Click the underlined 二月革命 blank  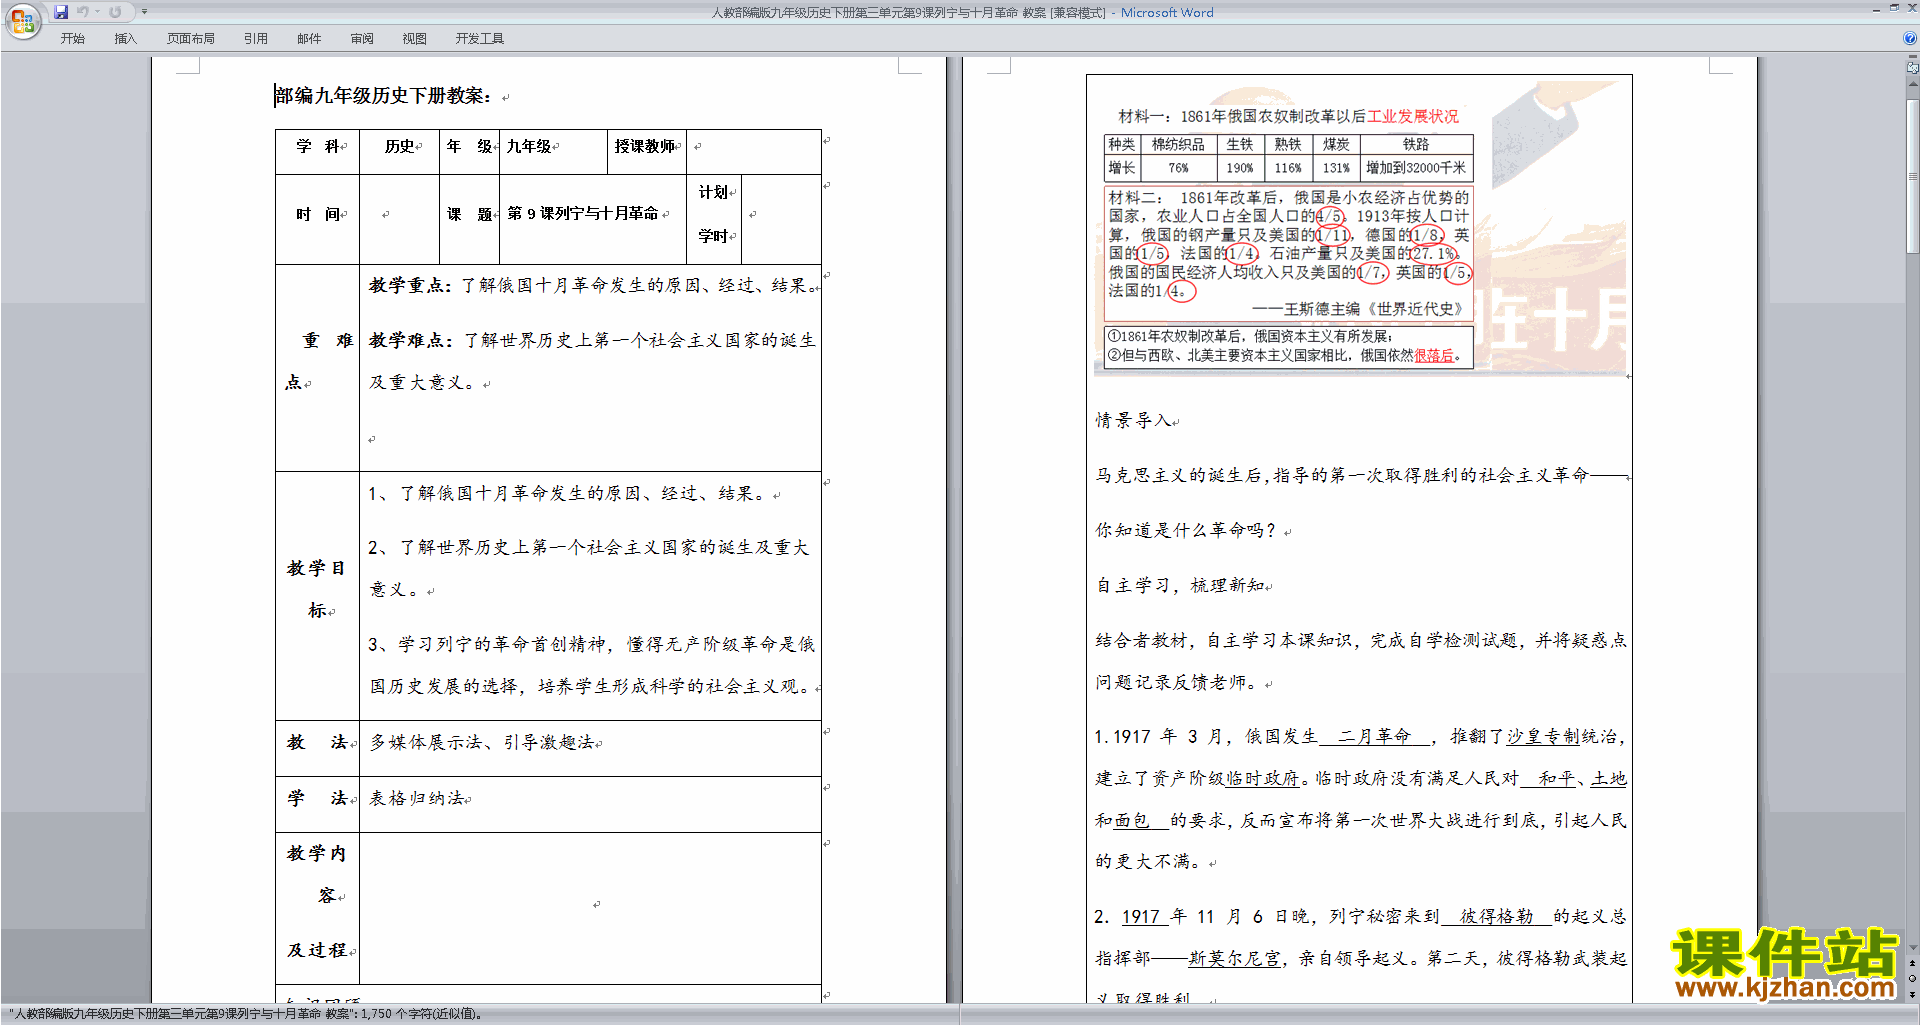pyautogui.click(x=1375, y=737)
